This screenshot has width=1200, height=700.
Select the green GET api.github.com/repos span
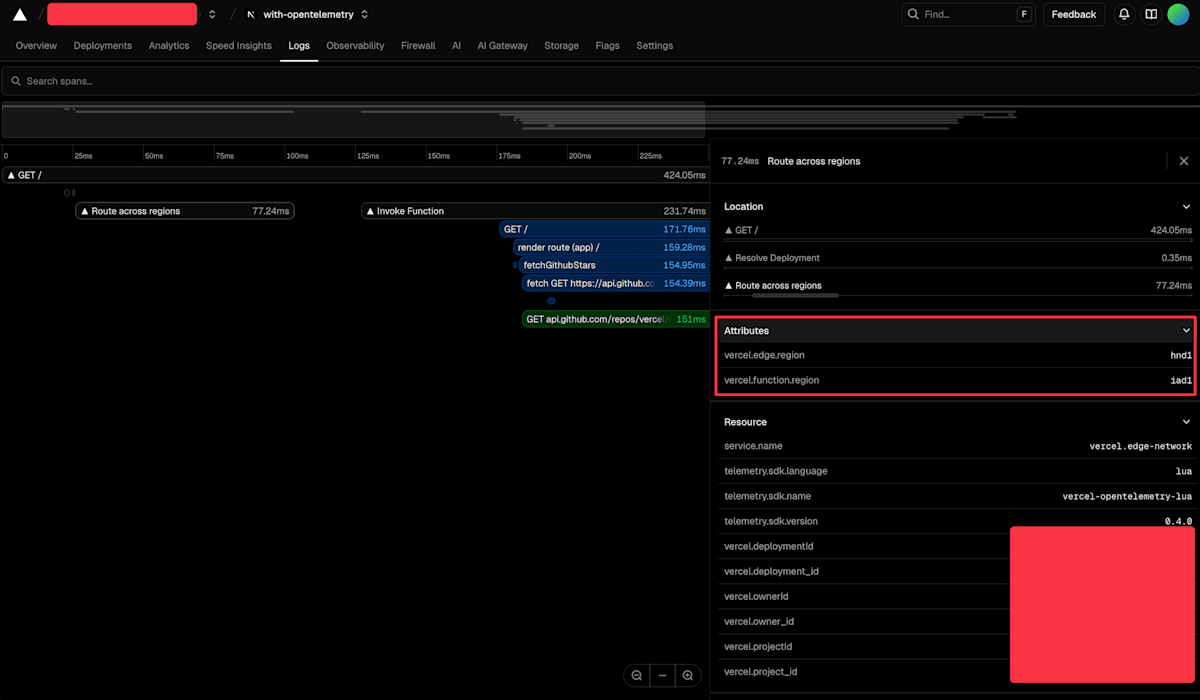point(615,319)
